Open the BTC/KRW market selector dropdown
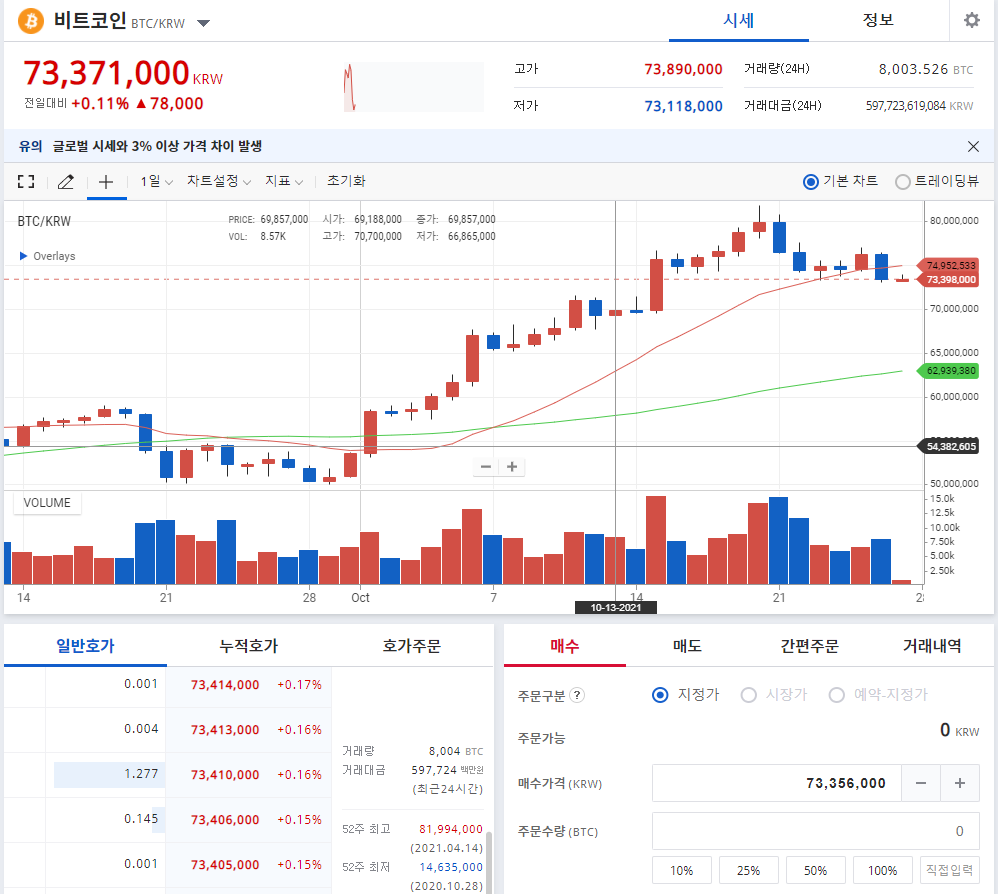998x894 pixels. pos(203,24)
